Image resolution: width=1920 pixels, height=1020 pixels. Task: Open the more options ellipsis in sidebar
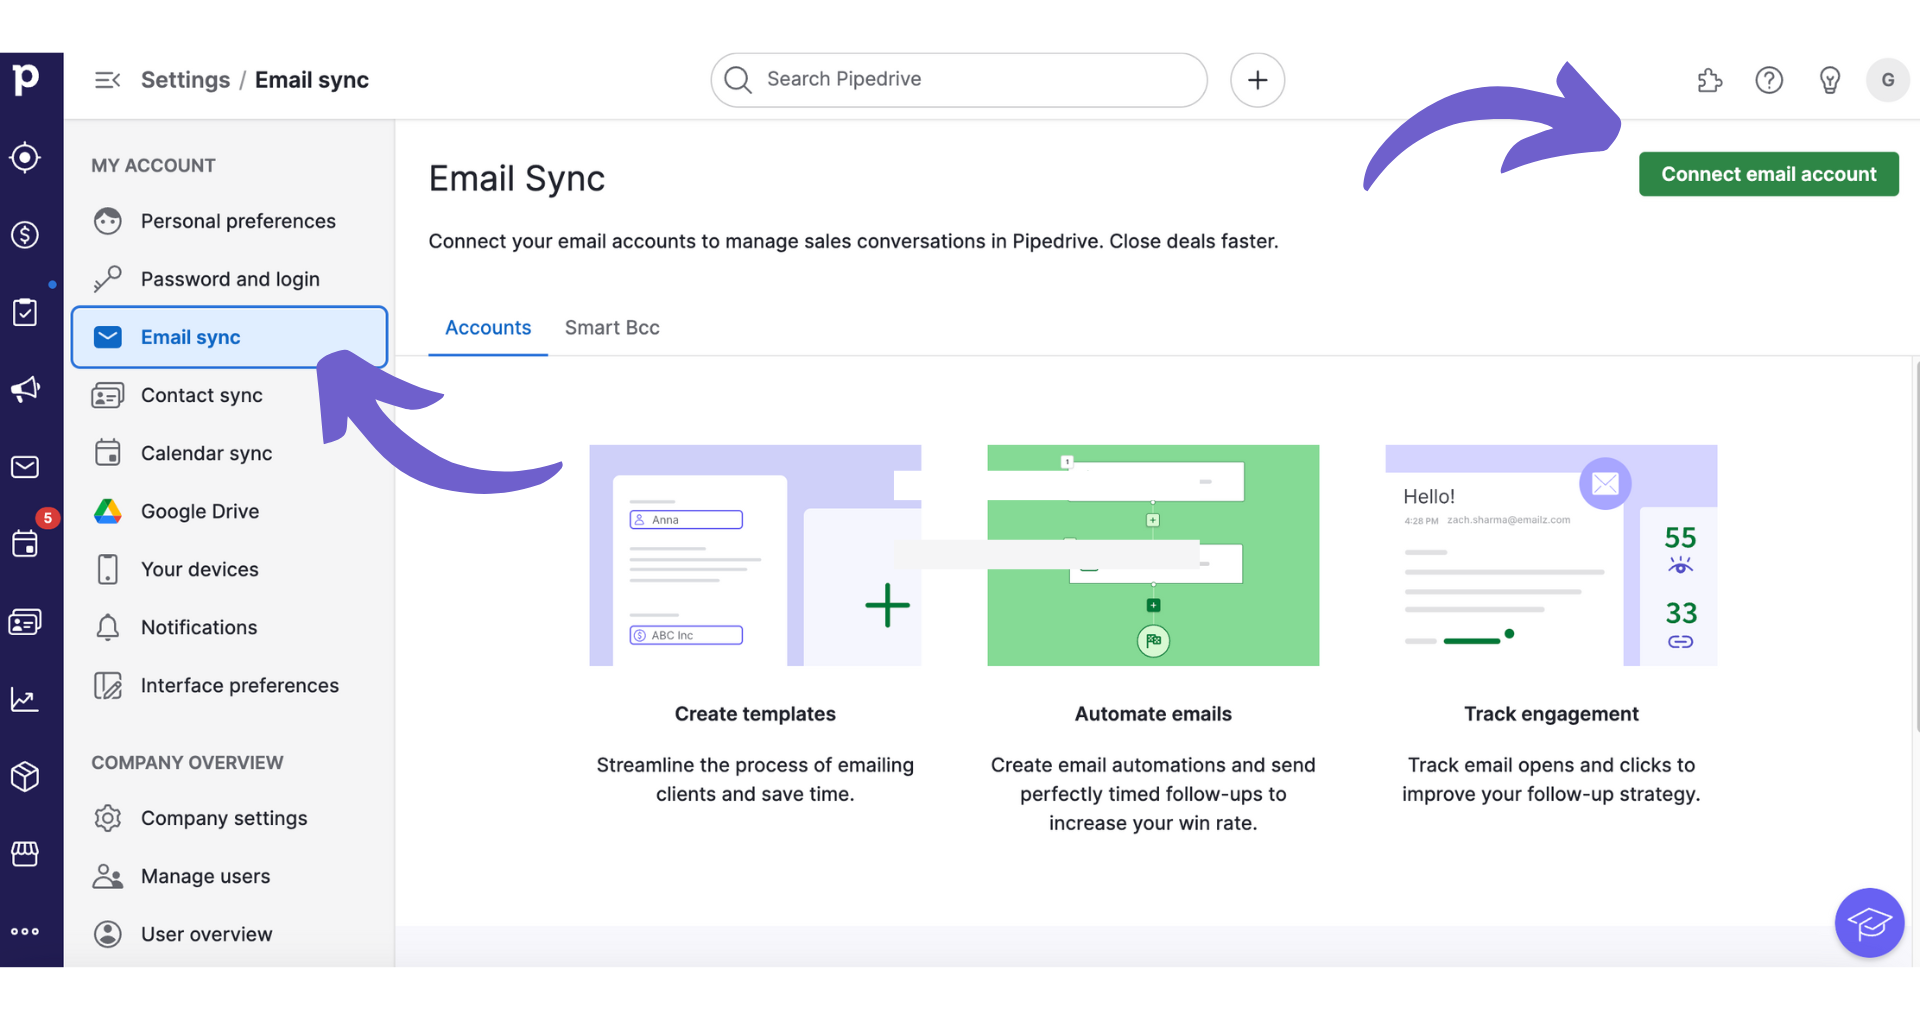coord(24,931)
